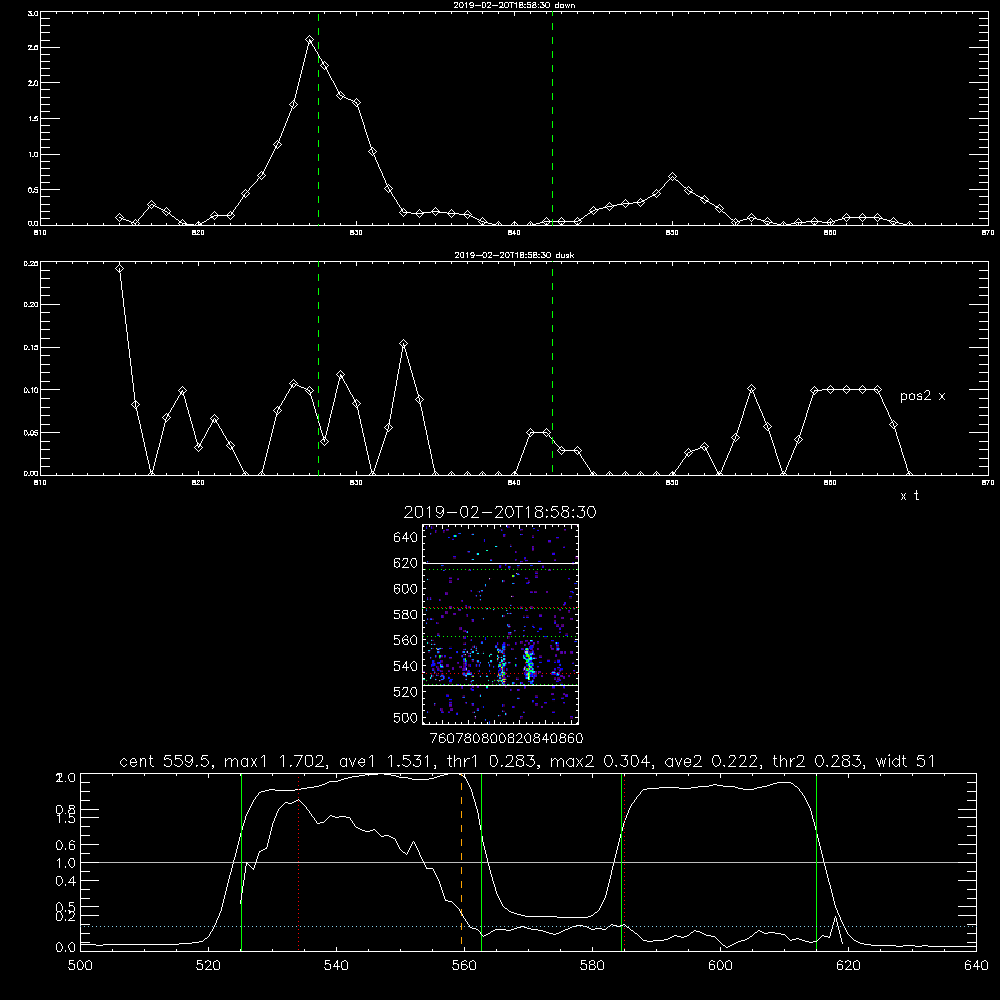Screen dimensions: 1000x1000
Task: Click the large timestamp title above the heatmap
Action: [x=500, y=512]
